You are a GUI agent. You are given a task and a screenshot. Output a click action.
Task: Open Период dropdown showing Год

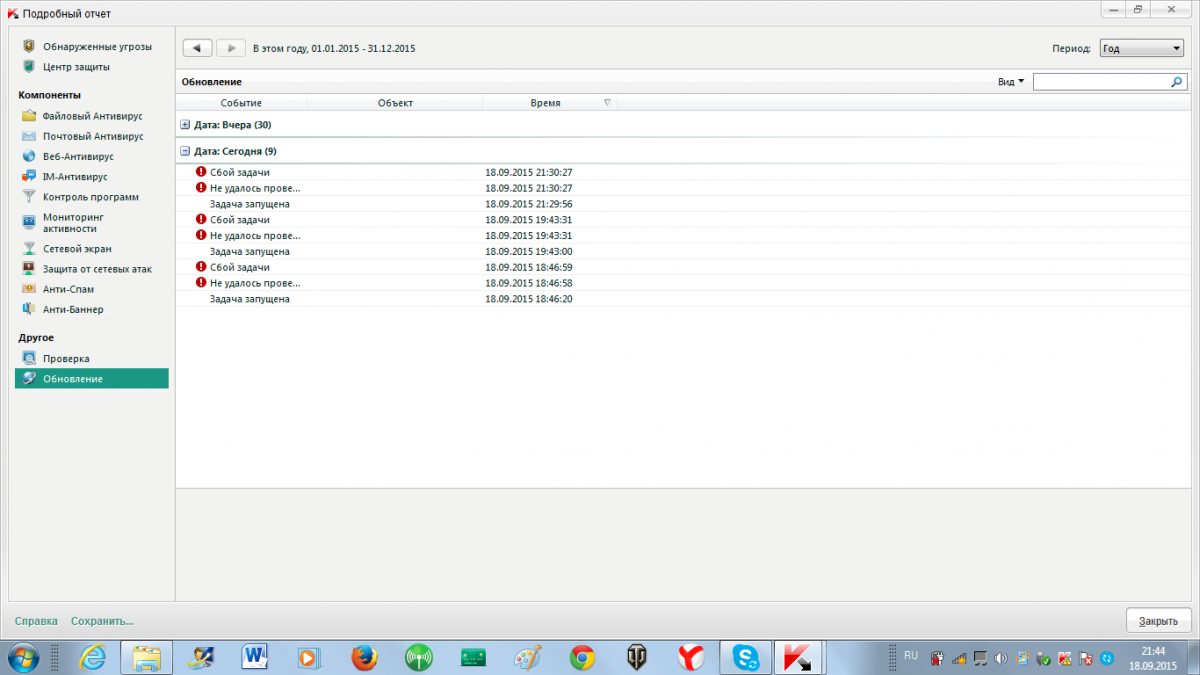(x=1141, y=48)
